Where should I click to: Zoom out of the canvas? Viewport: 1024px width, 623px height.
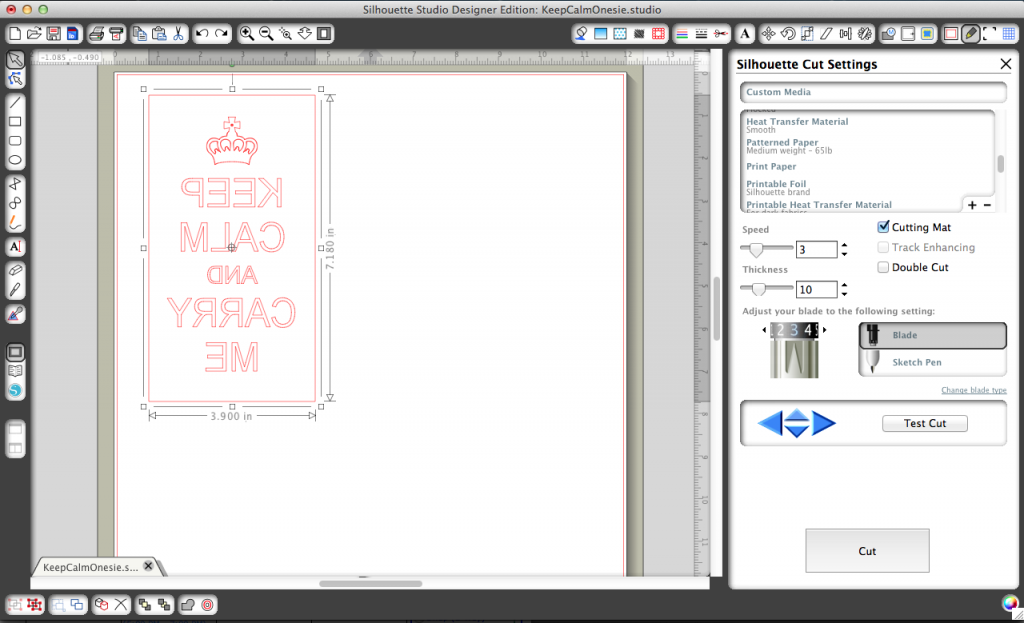[266, 33]
